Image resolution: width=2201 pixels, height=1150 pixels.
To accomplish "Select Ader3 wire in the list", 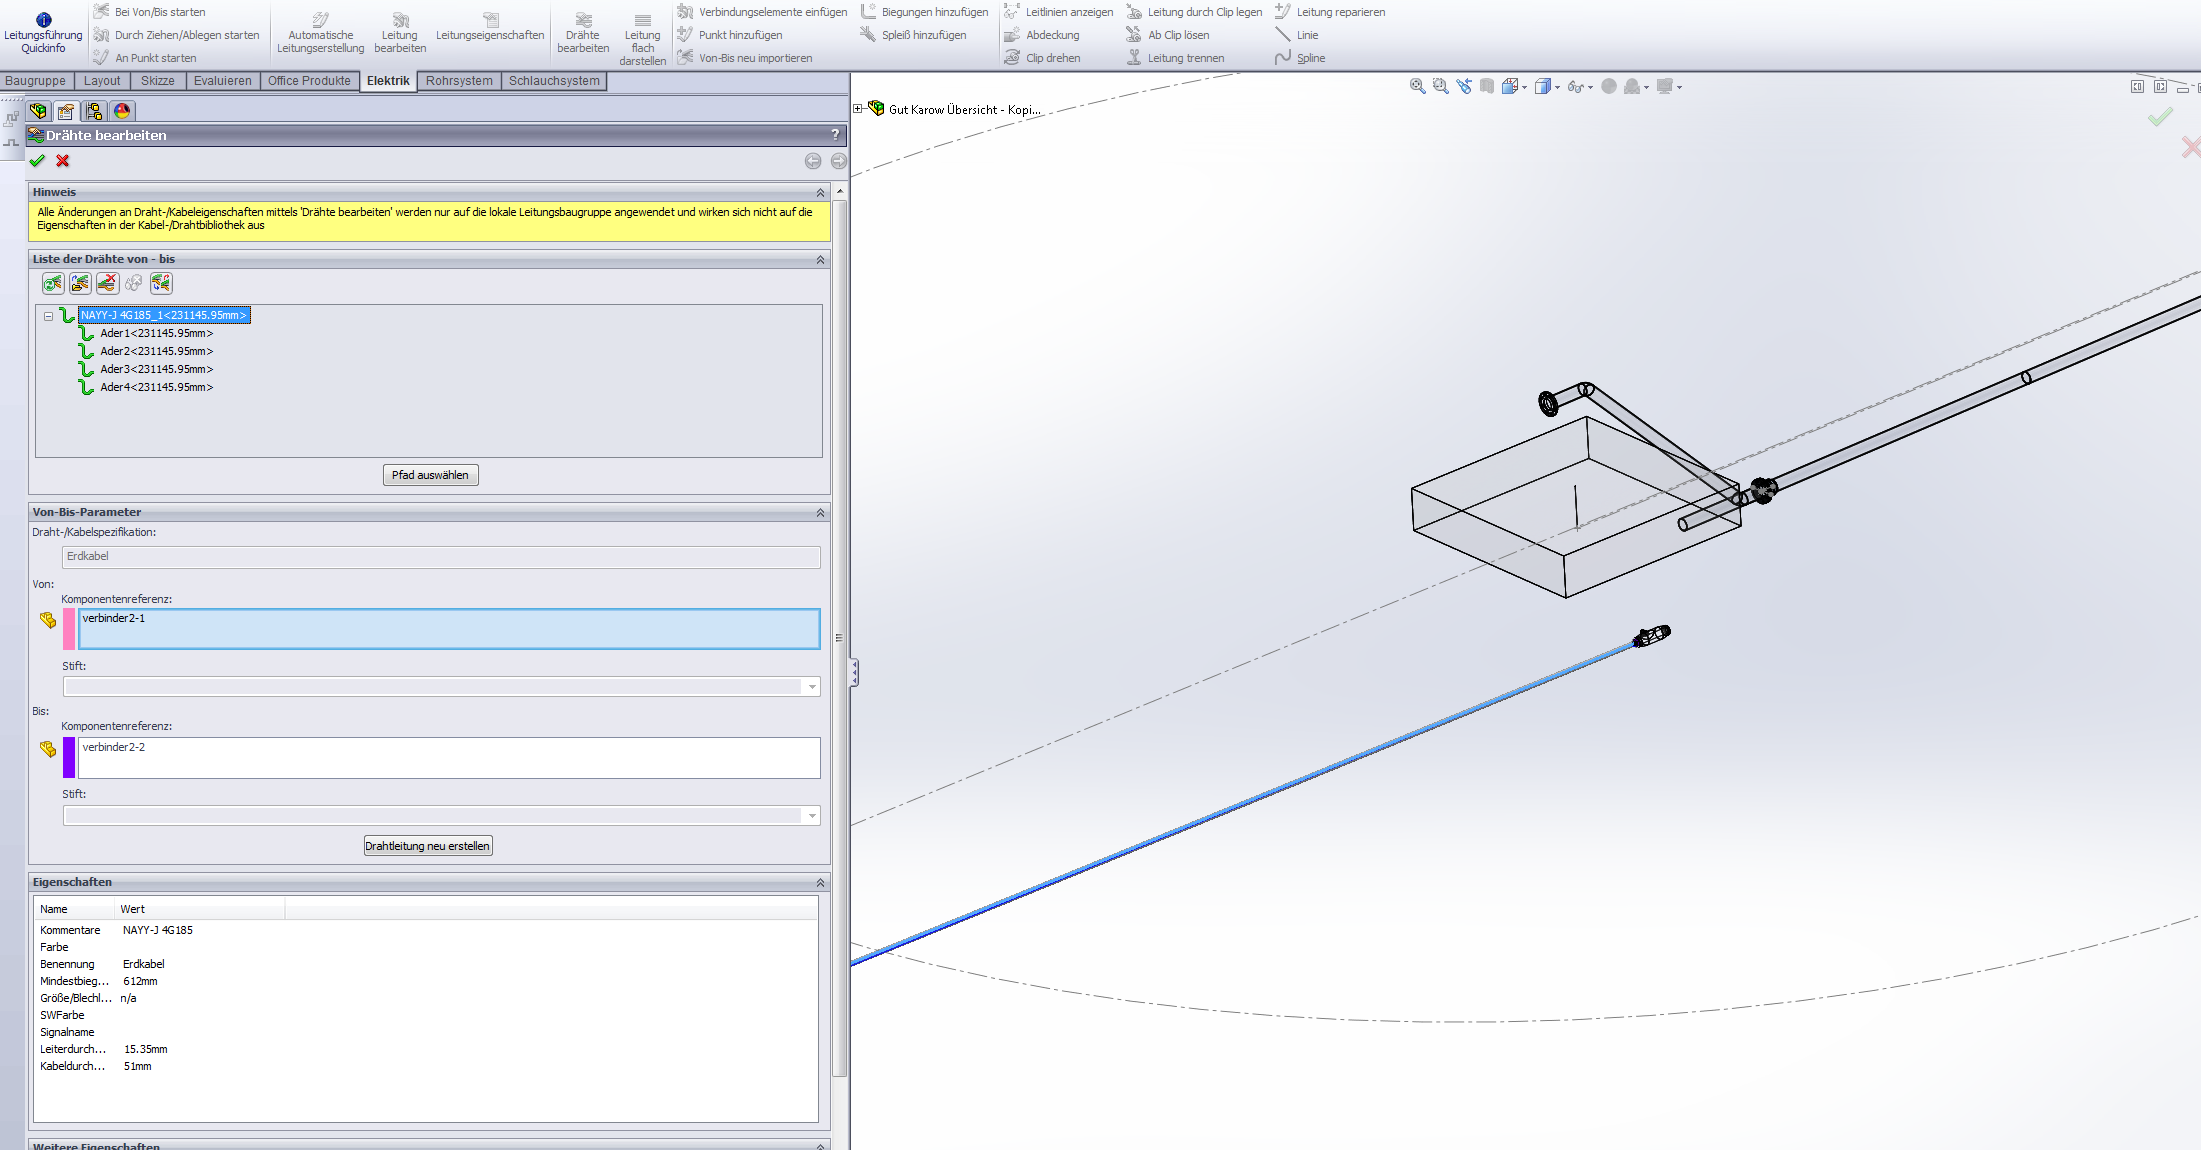I will [156, 369].
